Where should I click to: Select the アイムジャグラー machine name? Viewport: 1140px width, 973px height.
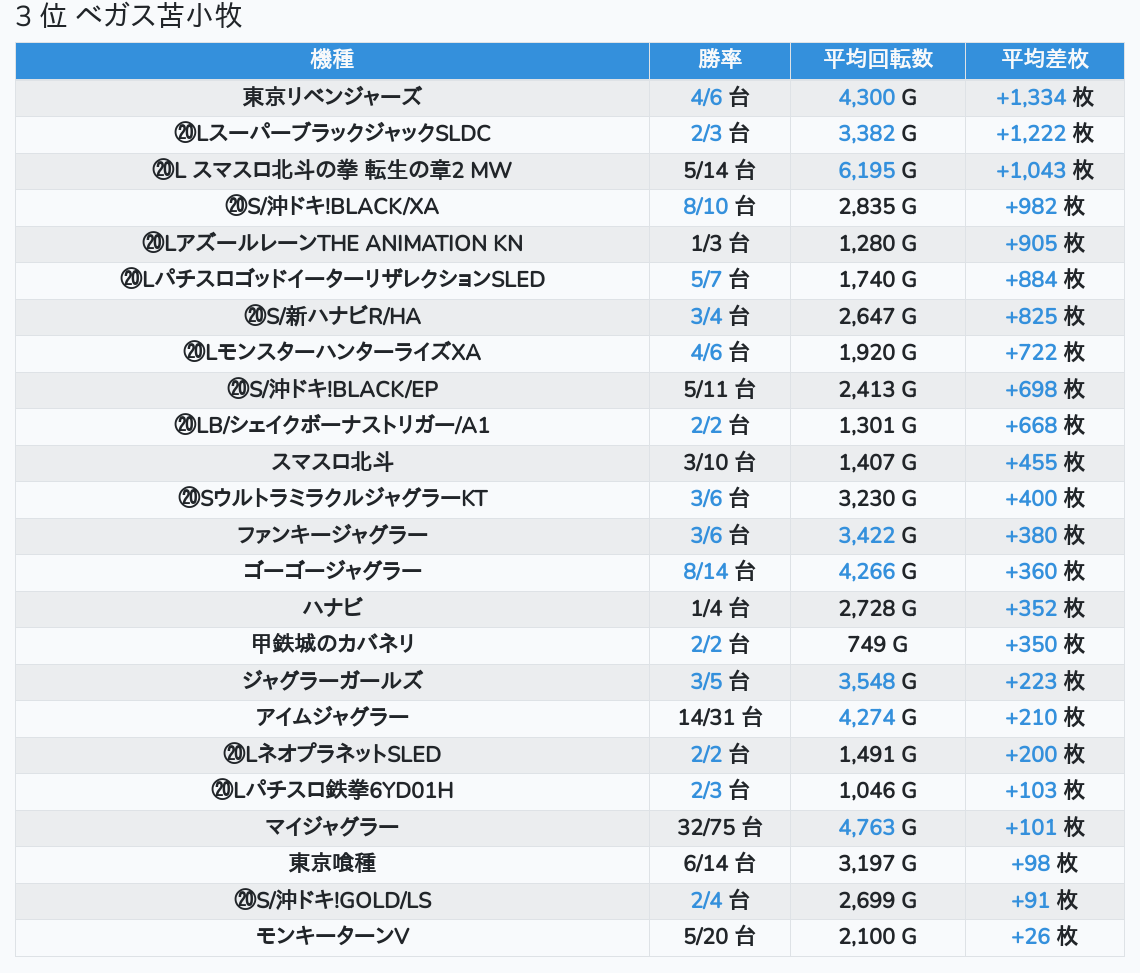(332, 717)
